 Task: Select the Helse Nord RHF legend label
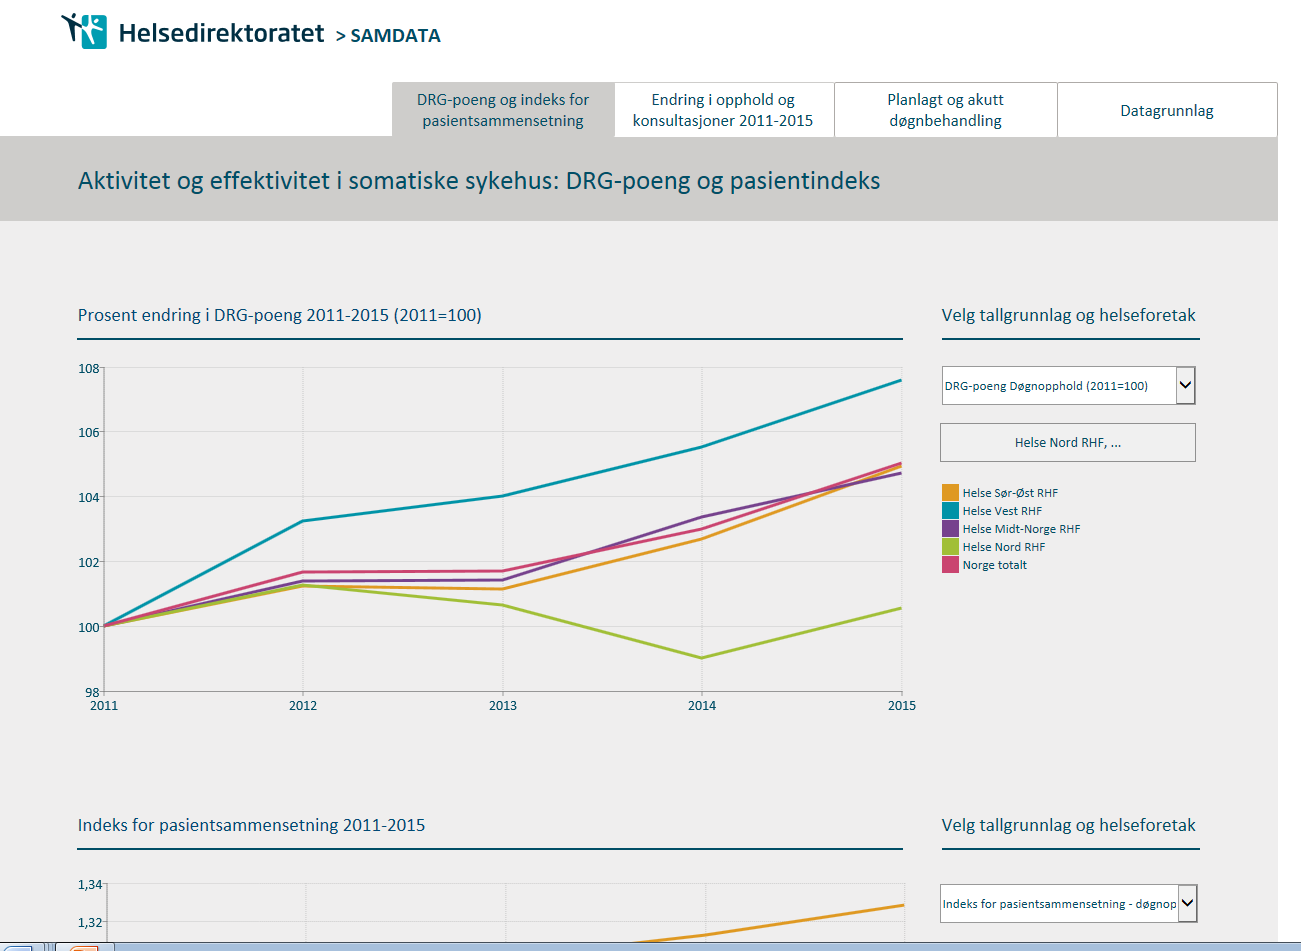[1004, 547]
